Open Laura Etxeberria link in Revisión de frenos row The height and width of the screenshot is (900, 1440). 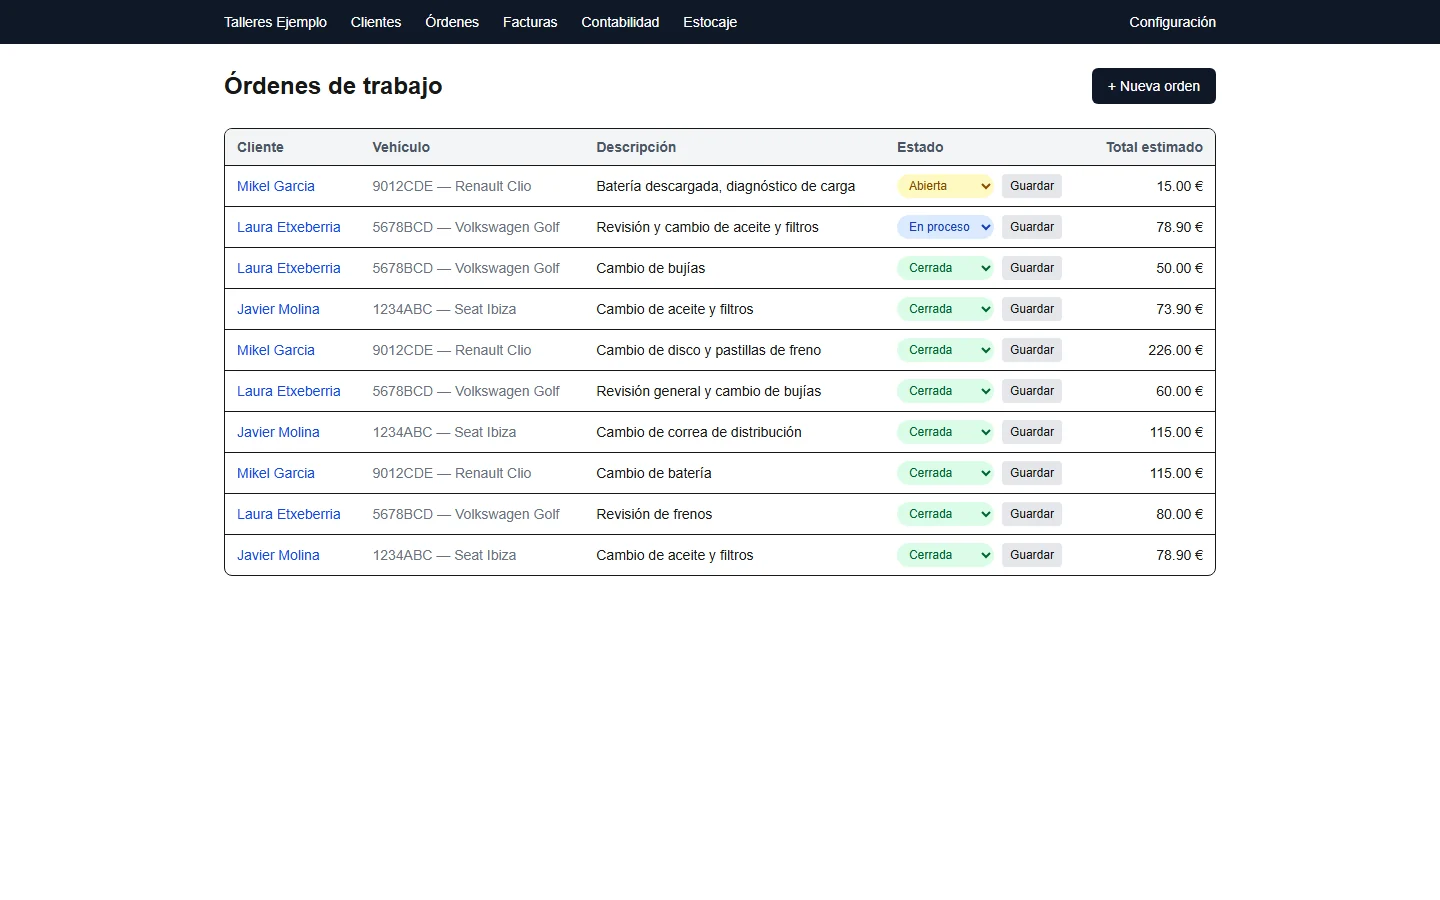[x=289, y=514]
